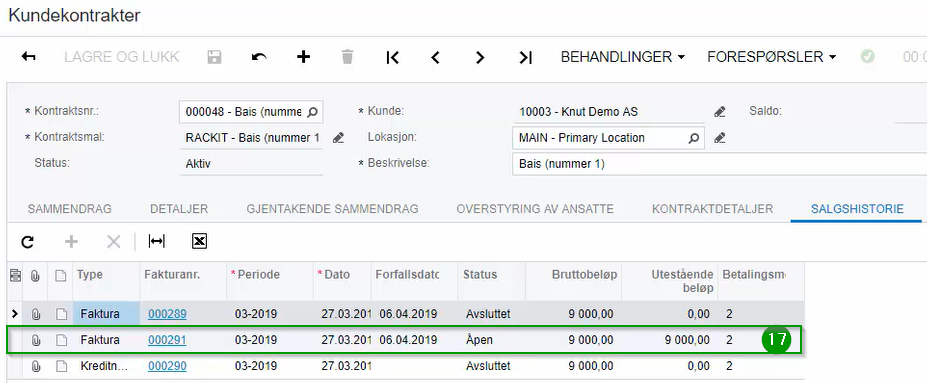Image resolution: width=927 pixels, height=383 pixels.
Task: Open Kontraktsnr. lookup selector
Action: [313, 112]
